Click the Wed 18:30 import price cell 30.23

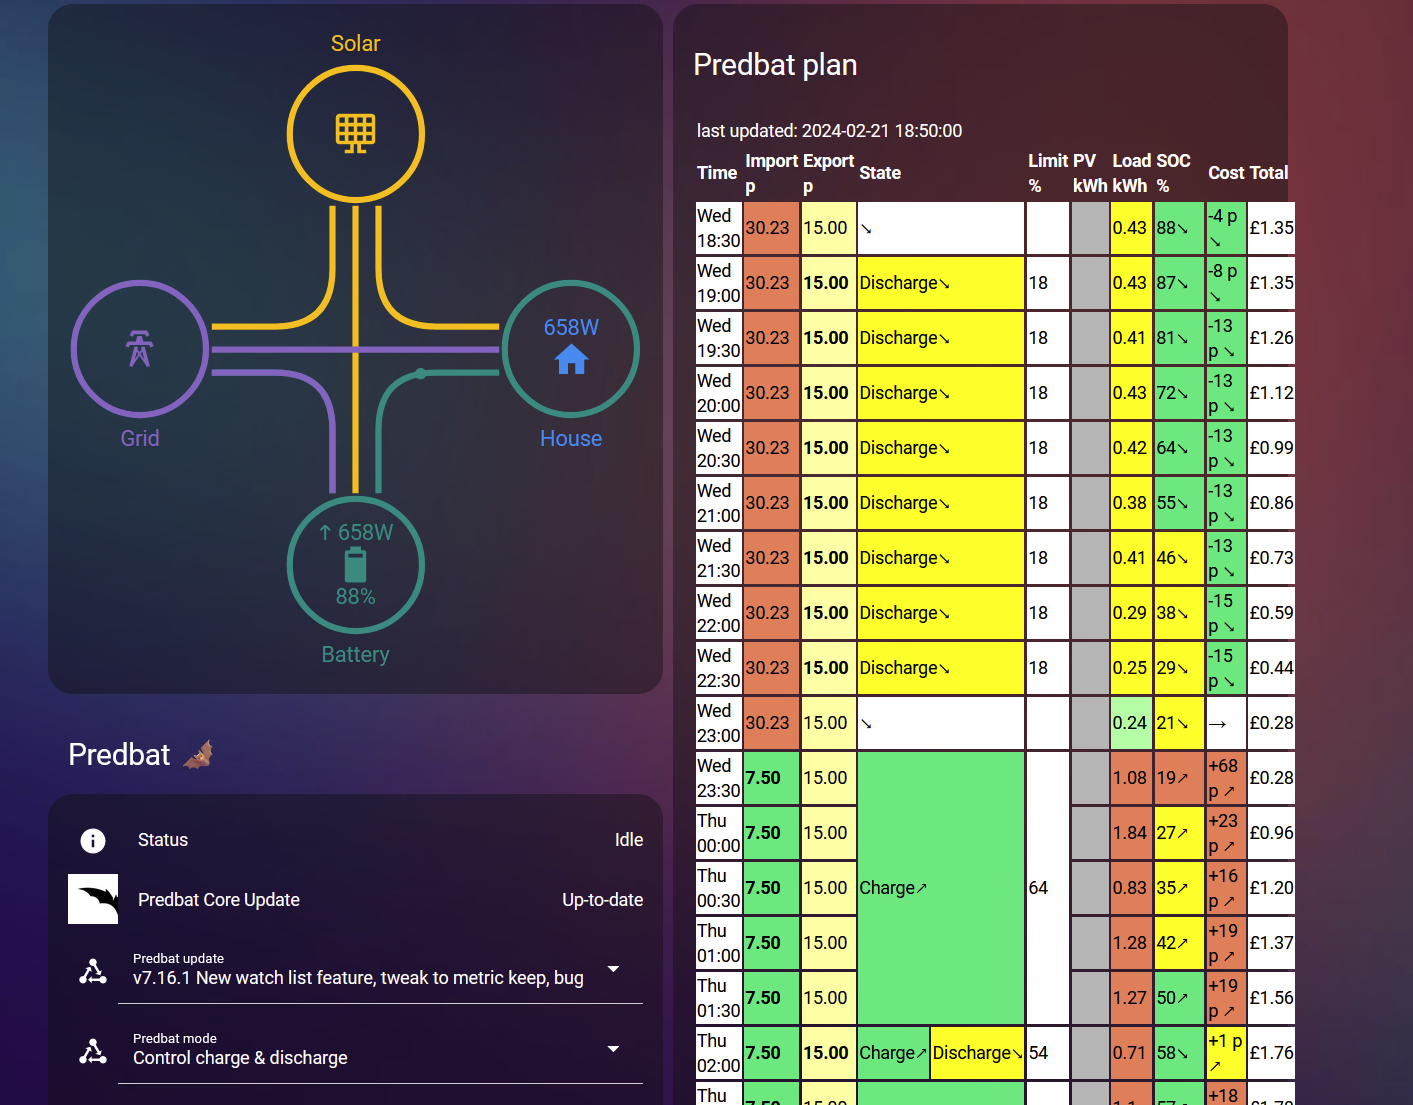tap(771, 228)
